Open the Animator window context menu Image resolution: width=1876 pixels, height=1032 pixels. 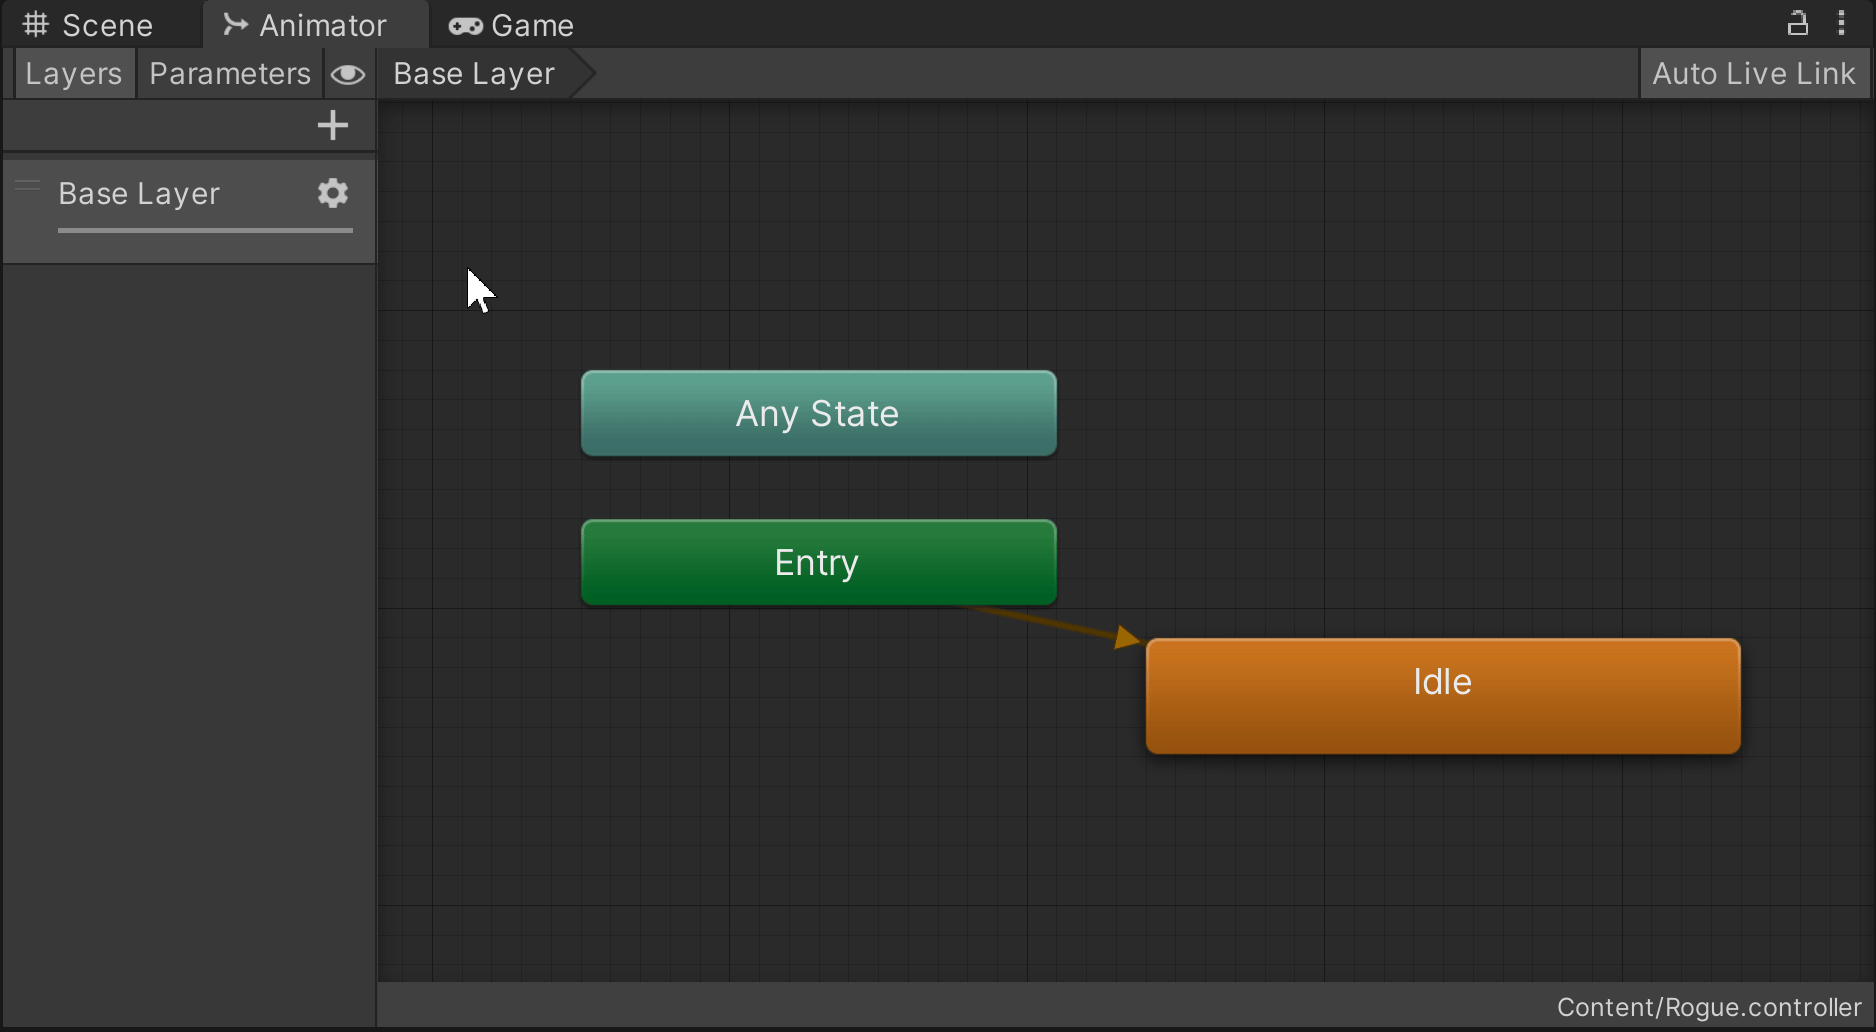coord(1843,22)
